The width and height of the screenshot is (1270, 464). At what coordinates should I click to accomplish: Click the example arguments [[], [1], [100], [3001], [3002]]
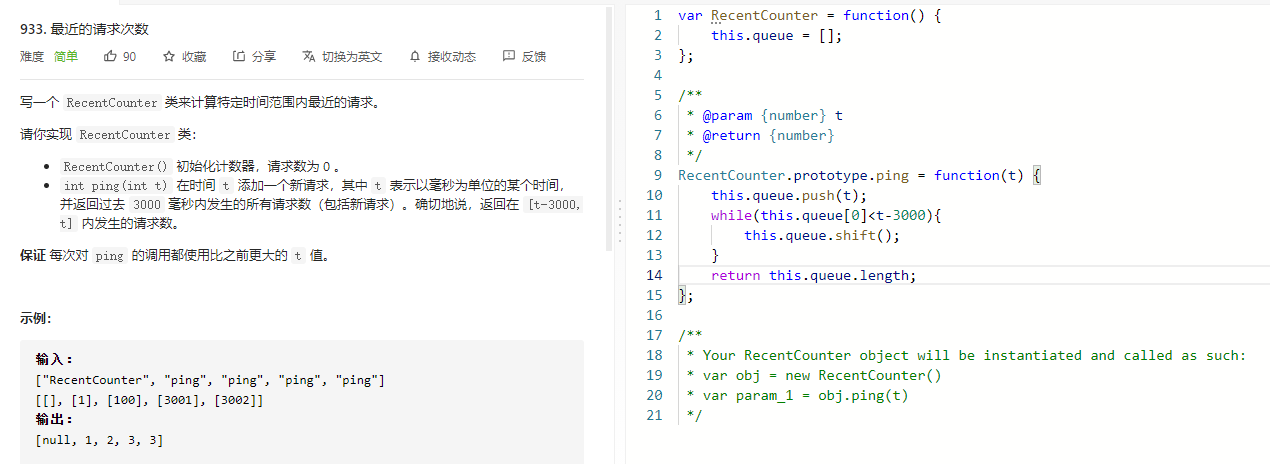149,400
